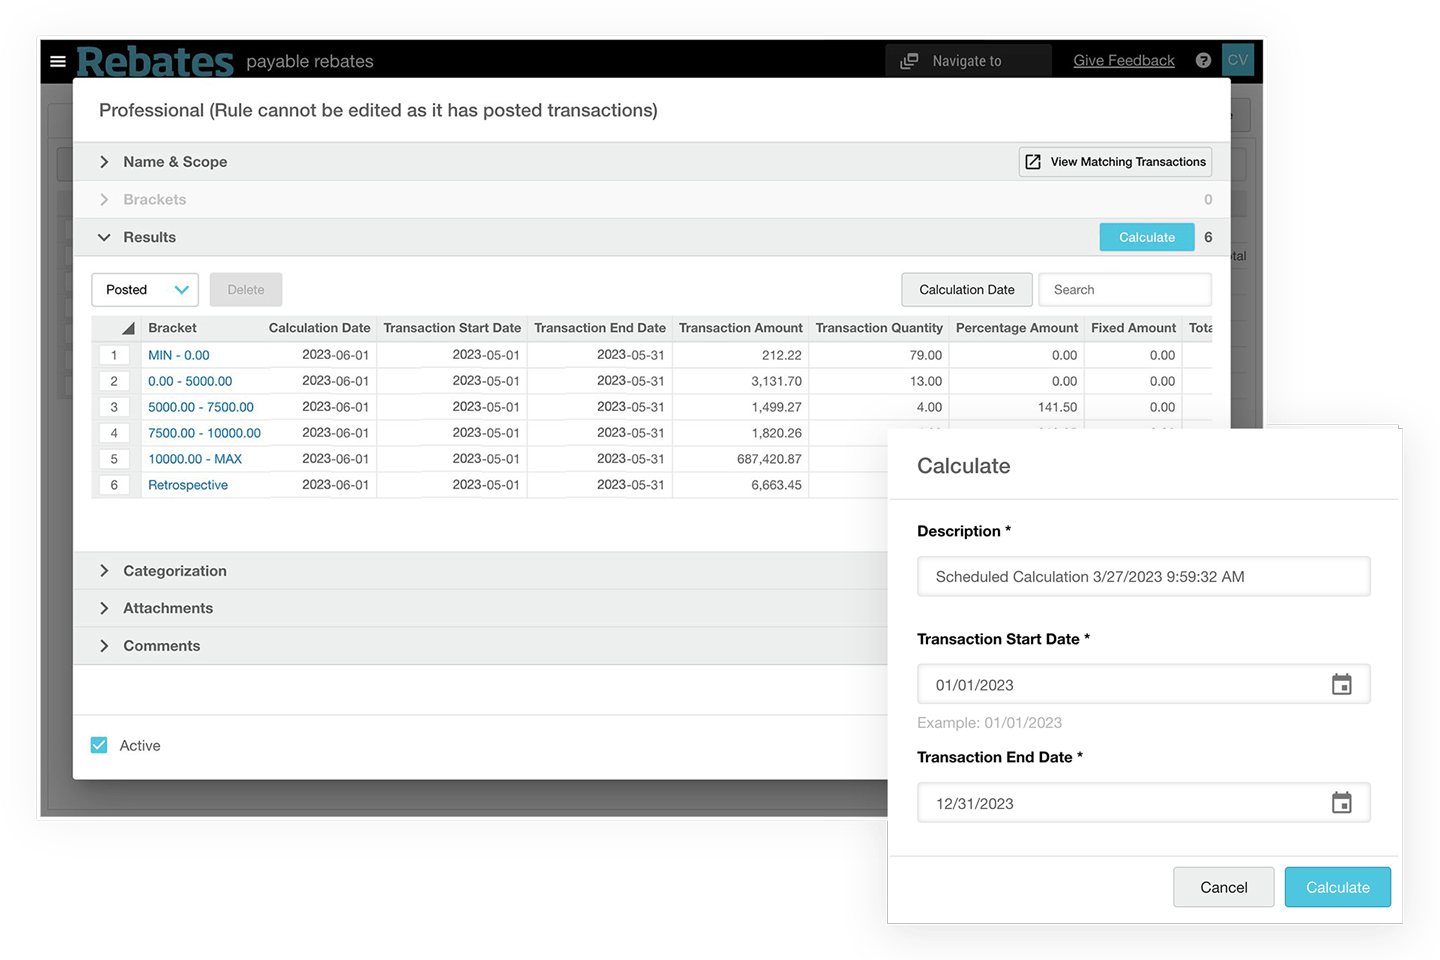Click inside the Search field
The width and height of the screenshot is (1440, 960).
(1124, 289)
